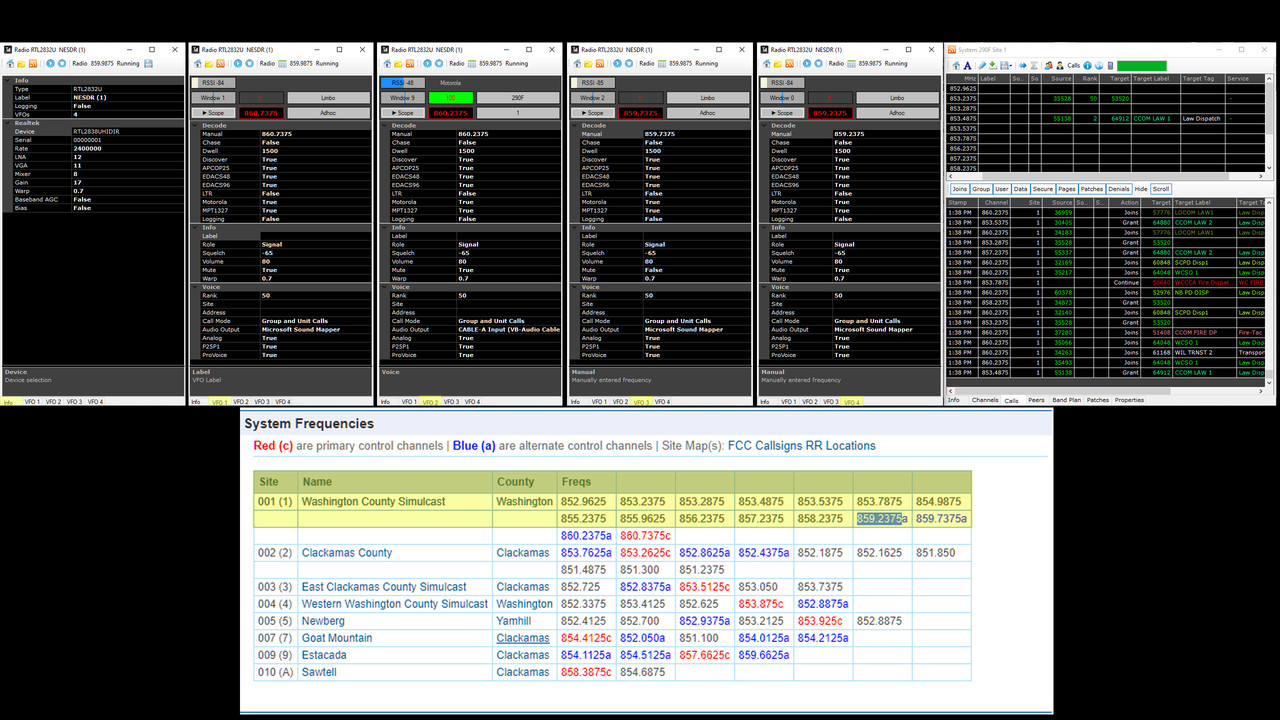The height and width of the screenshot is (720, 1280).
Task: Start the receiver with the play icon
Action: click(50, 65)
